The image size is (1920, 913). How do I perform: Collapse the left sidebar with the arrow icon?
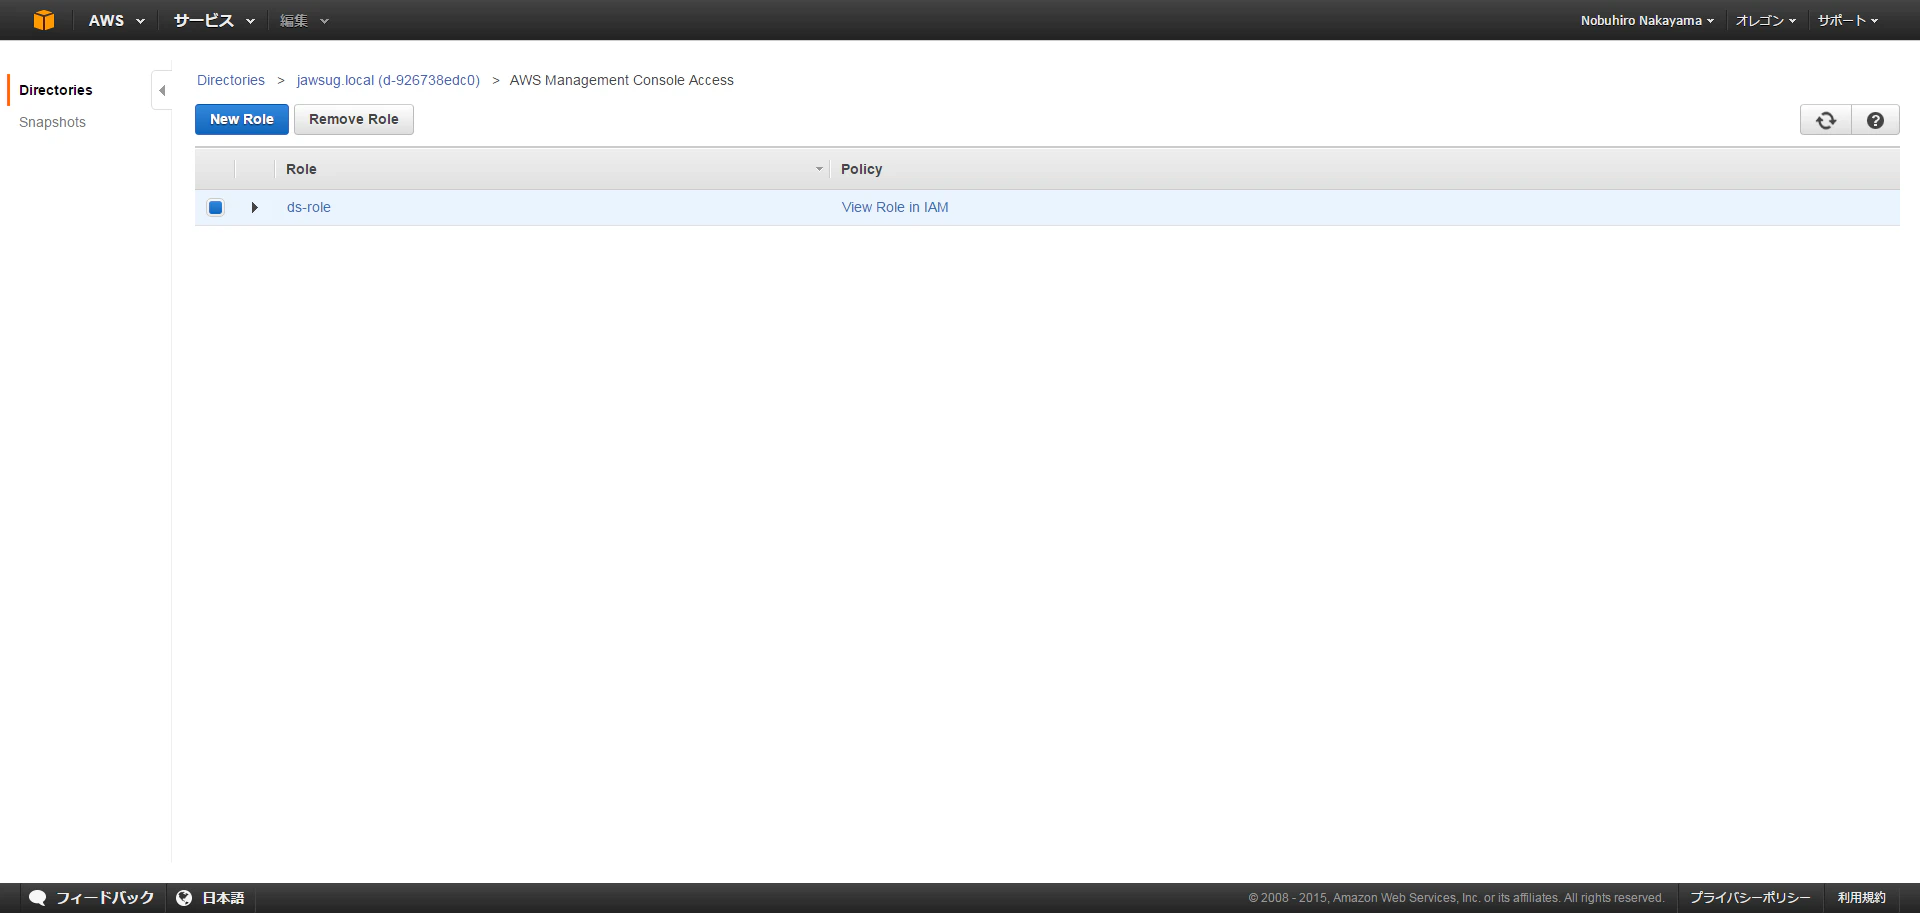click(x=161, y=89)
